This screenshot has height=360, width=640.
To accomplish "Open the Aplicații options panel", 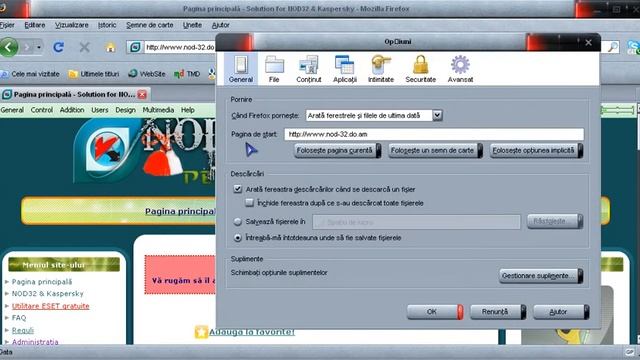I will 344,69.
